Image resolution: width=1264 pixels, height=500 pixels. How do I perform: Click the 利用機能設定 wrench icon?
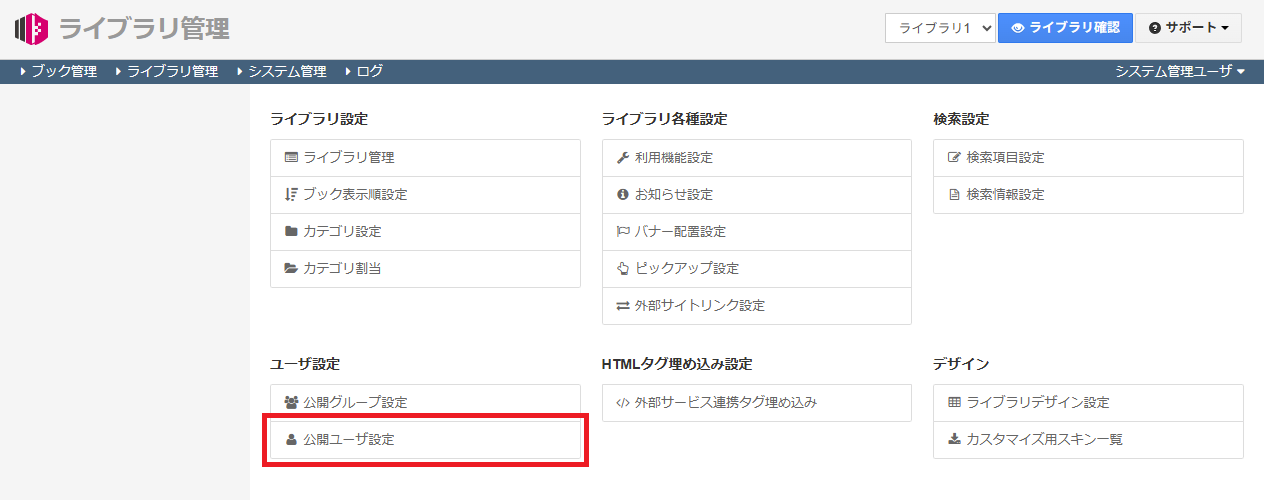point(622,158)
